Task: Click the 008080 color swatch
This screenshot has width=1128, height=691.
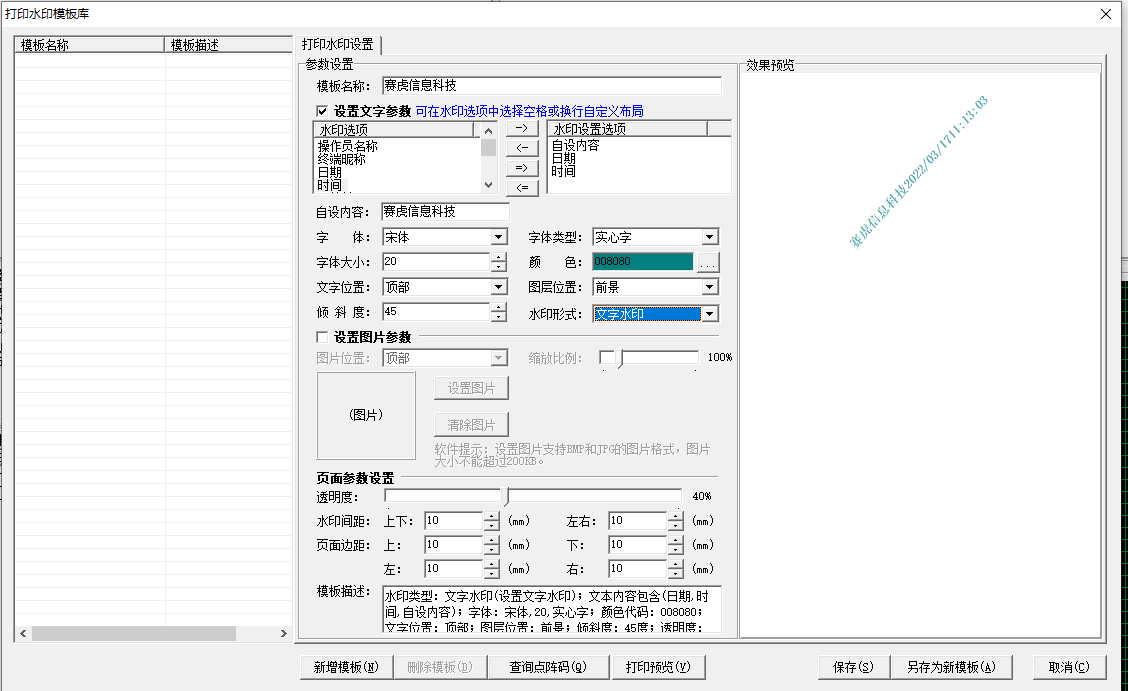Action: (642, 262)
